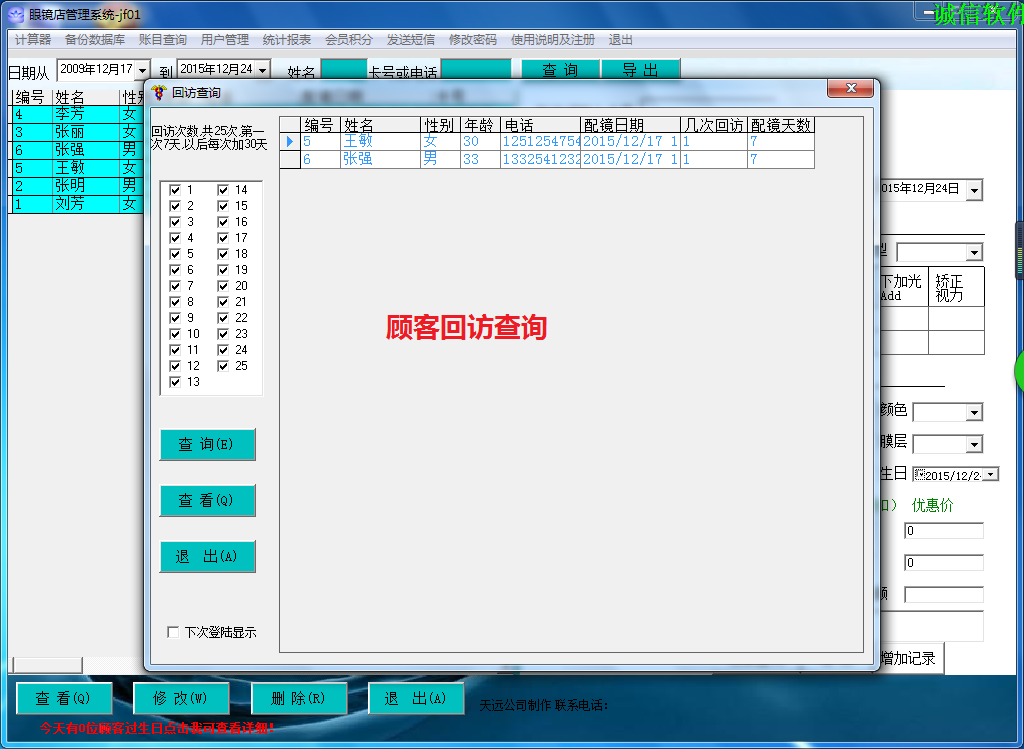The width and height of the screenshot is (1024, 749).
Task: Enable 下次登陆显示 checkbox
Action: [x=173, y=632]
